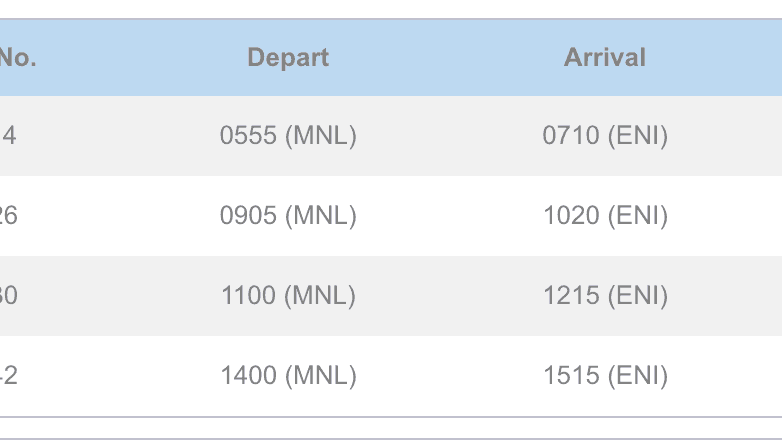Click the 0710 arrival time
The height and width of the screenshot is (440, 782).
click(x=570, y=136)
